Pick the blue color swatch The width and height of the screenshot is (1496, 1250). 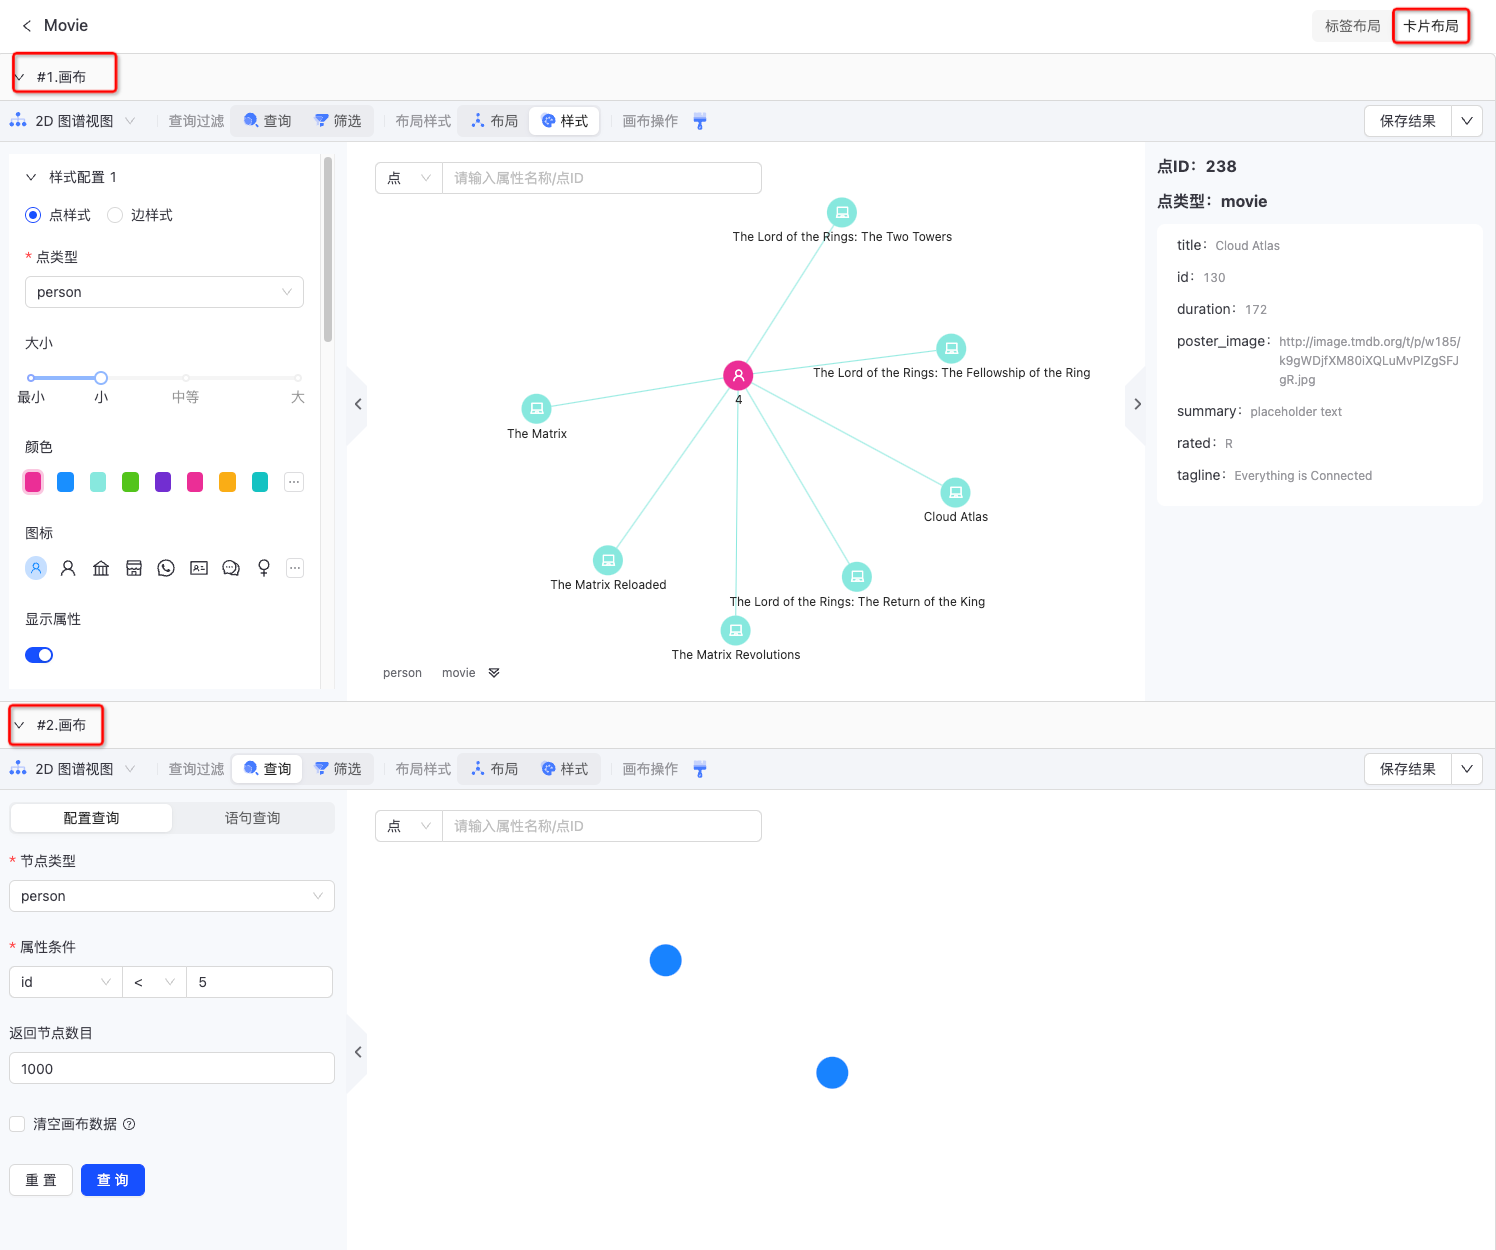(x=66, y=482)
